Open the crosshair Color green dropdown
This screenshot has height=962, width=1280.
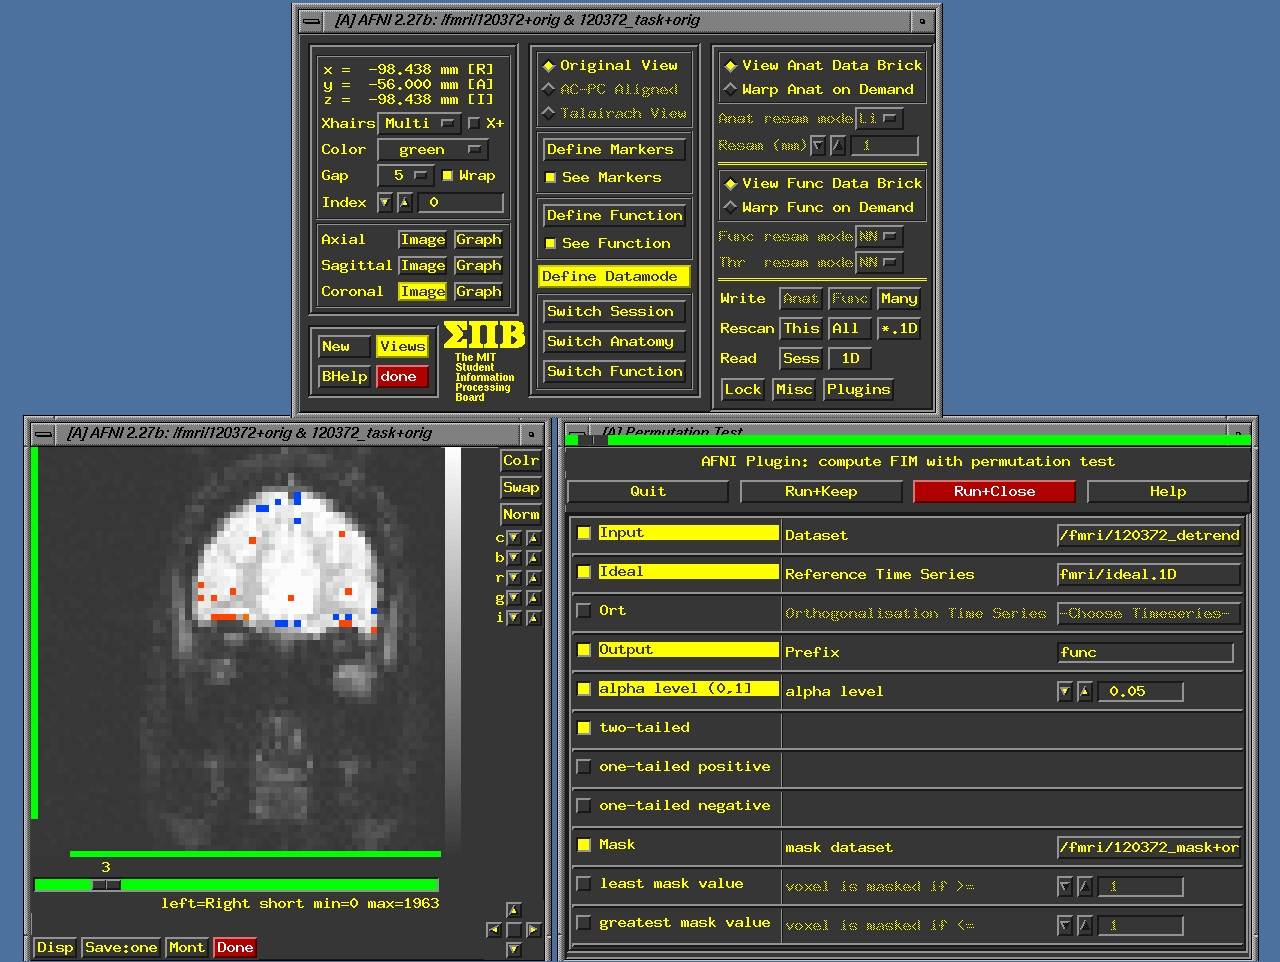pyautogui.click(x=432, y=150)
